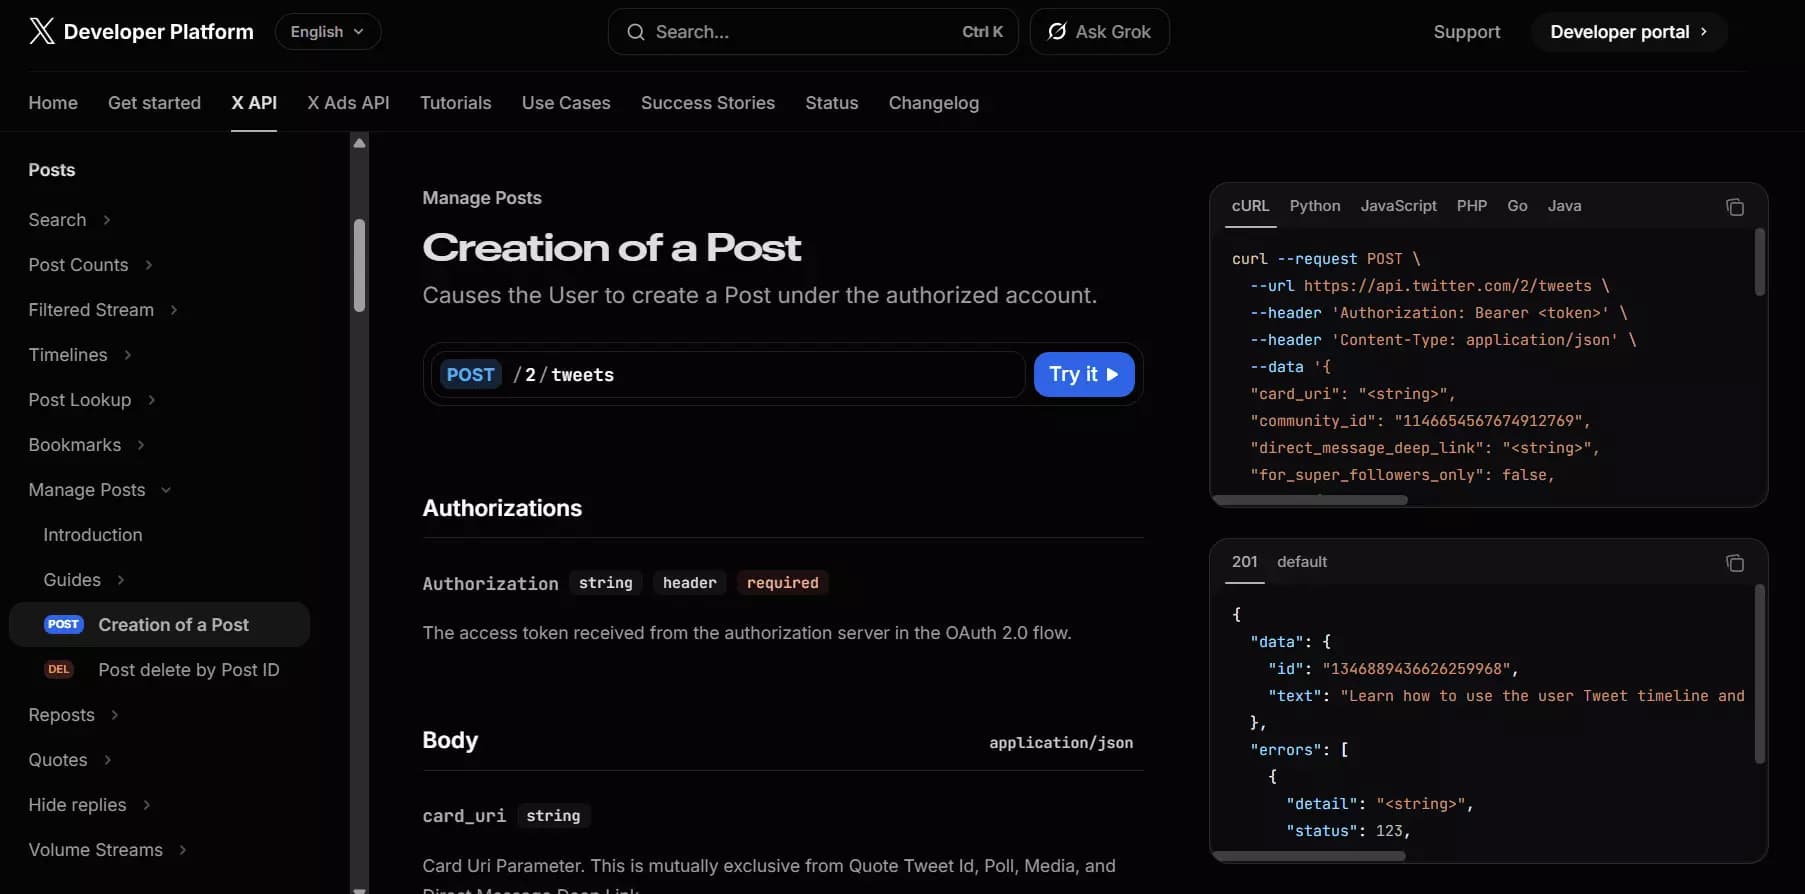This screenshot has width=1805, height=894.
Task: Click the sidebar vertical scrollbar thumb
Action: pos(359,265)
